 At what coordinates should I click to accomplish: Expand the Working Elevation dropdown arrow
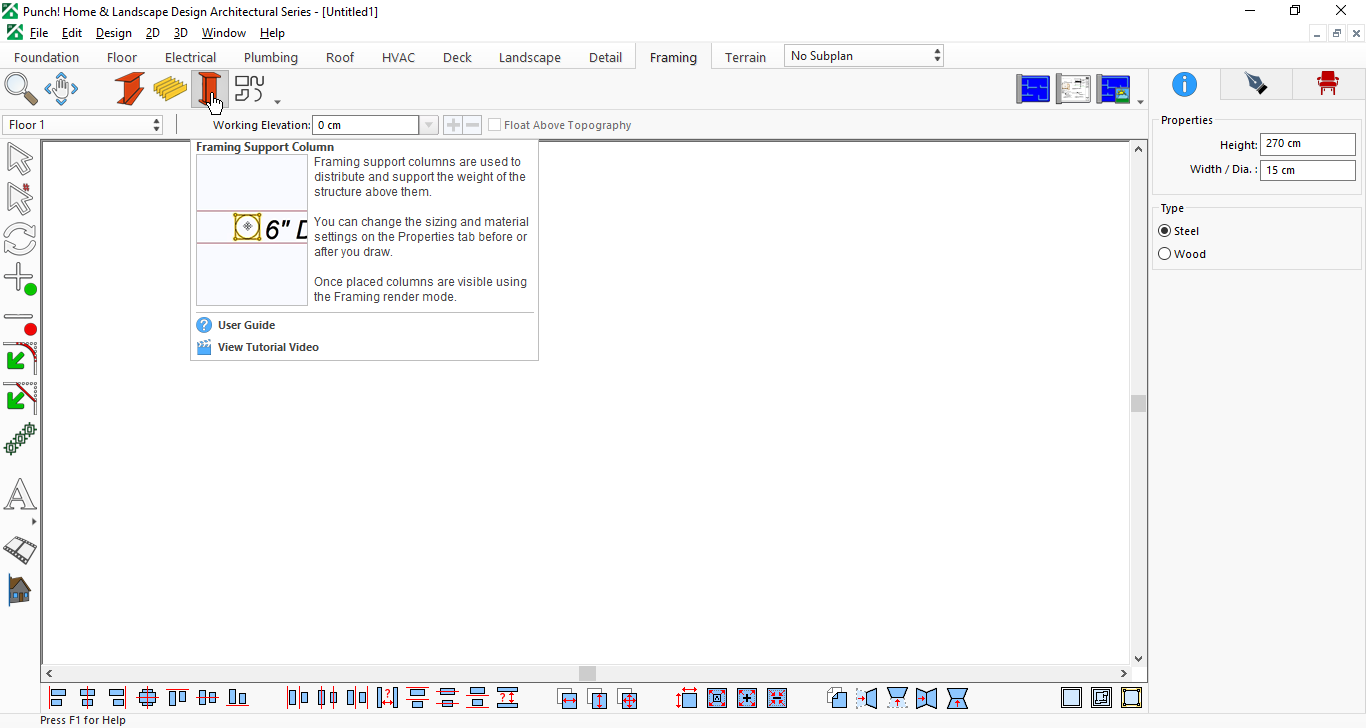(429, 125)
